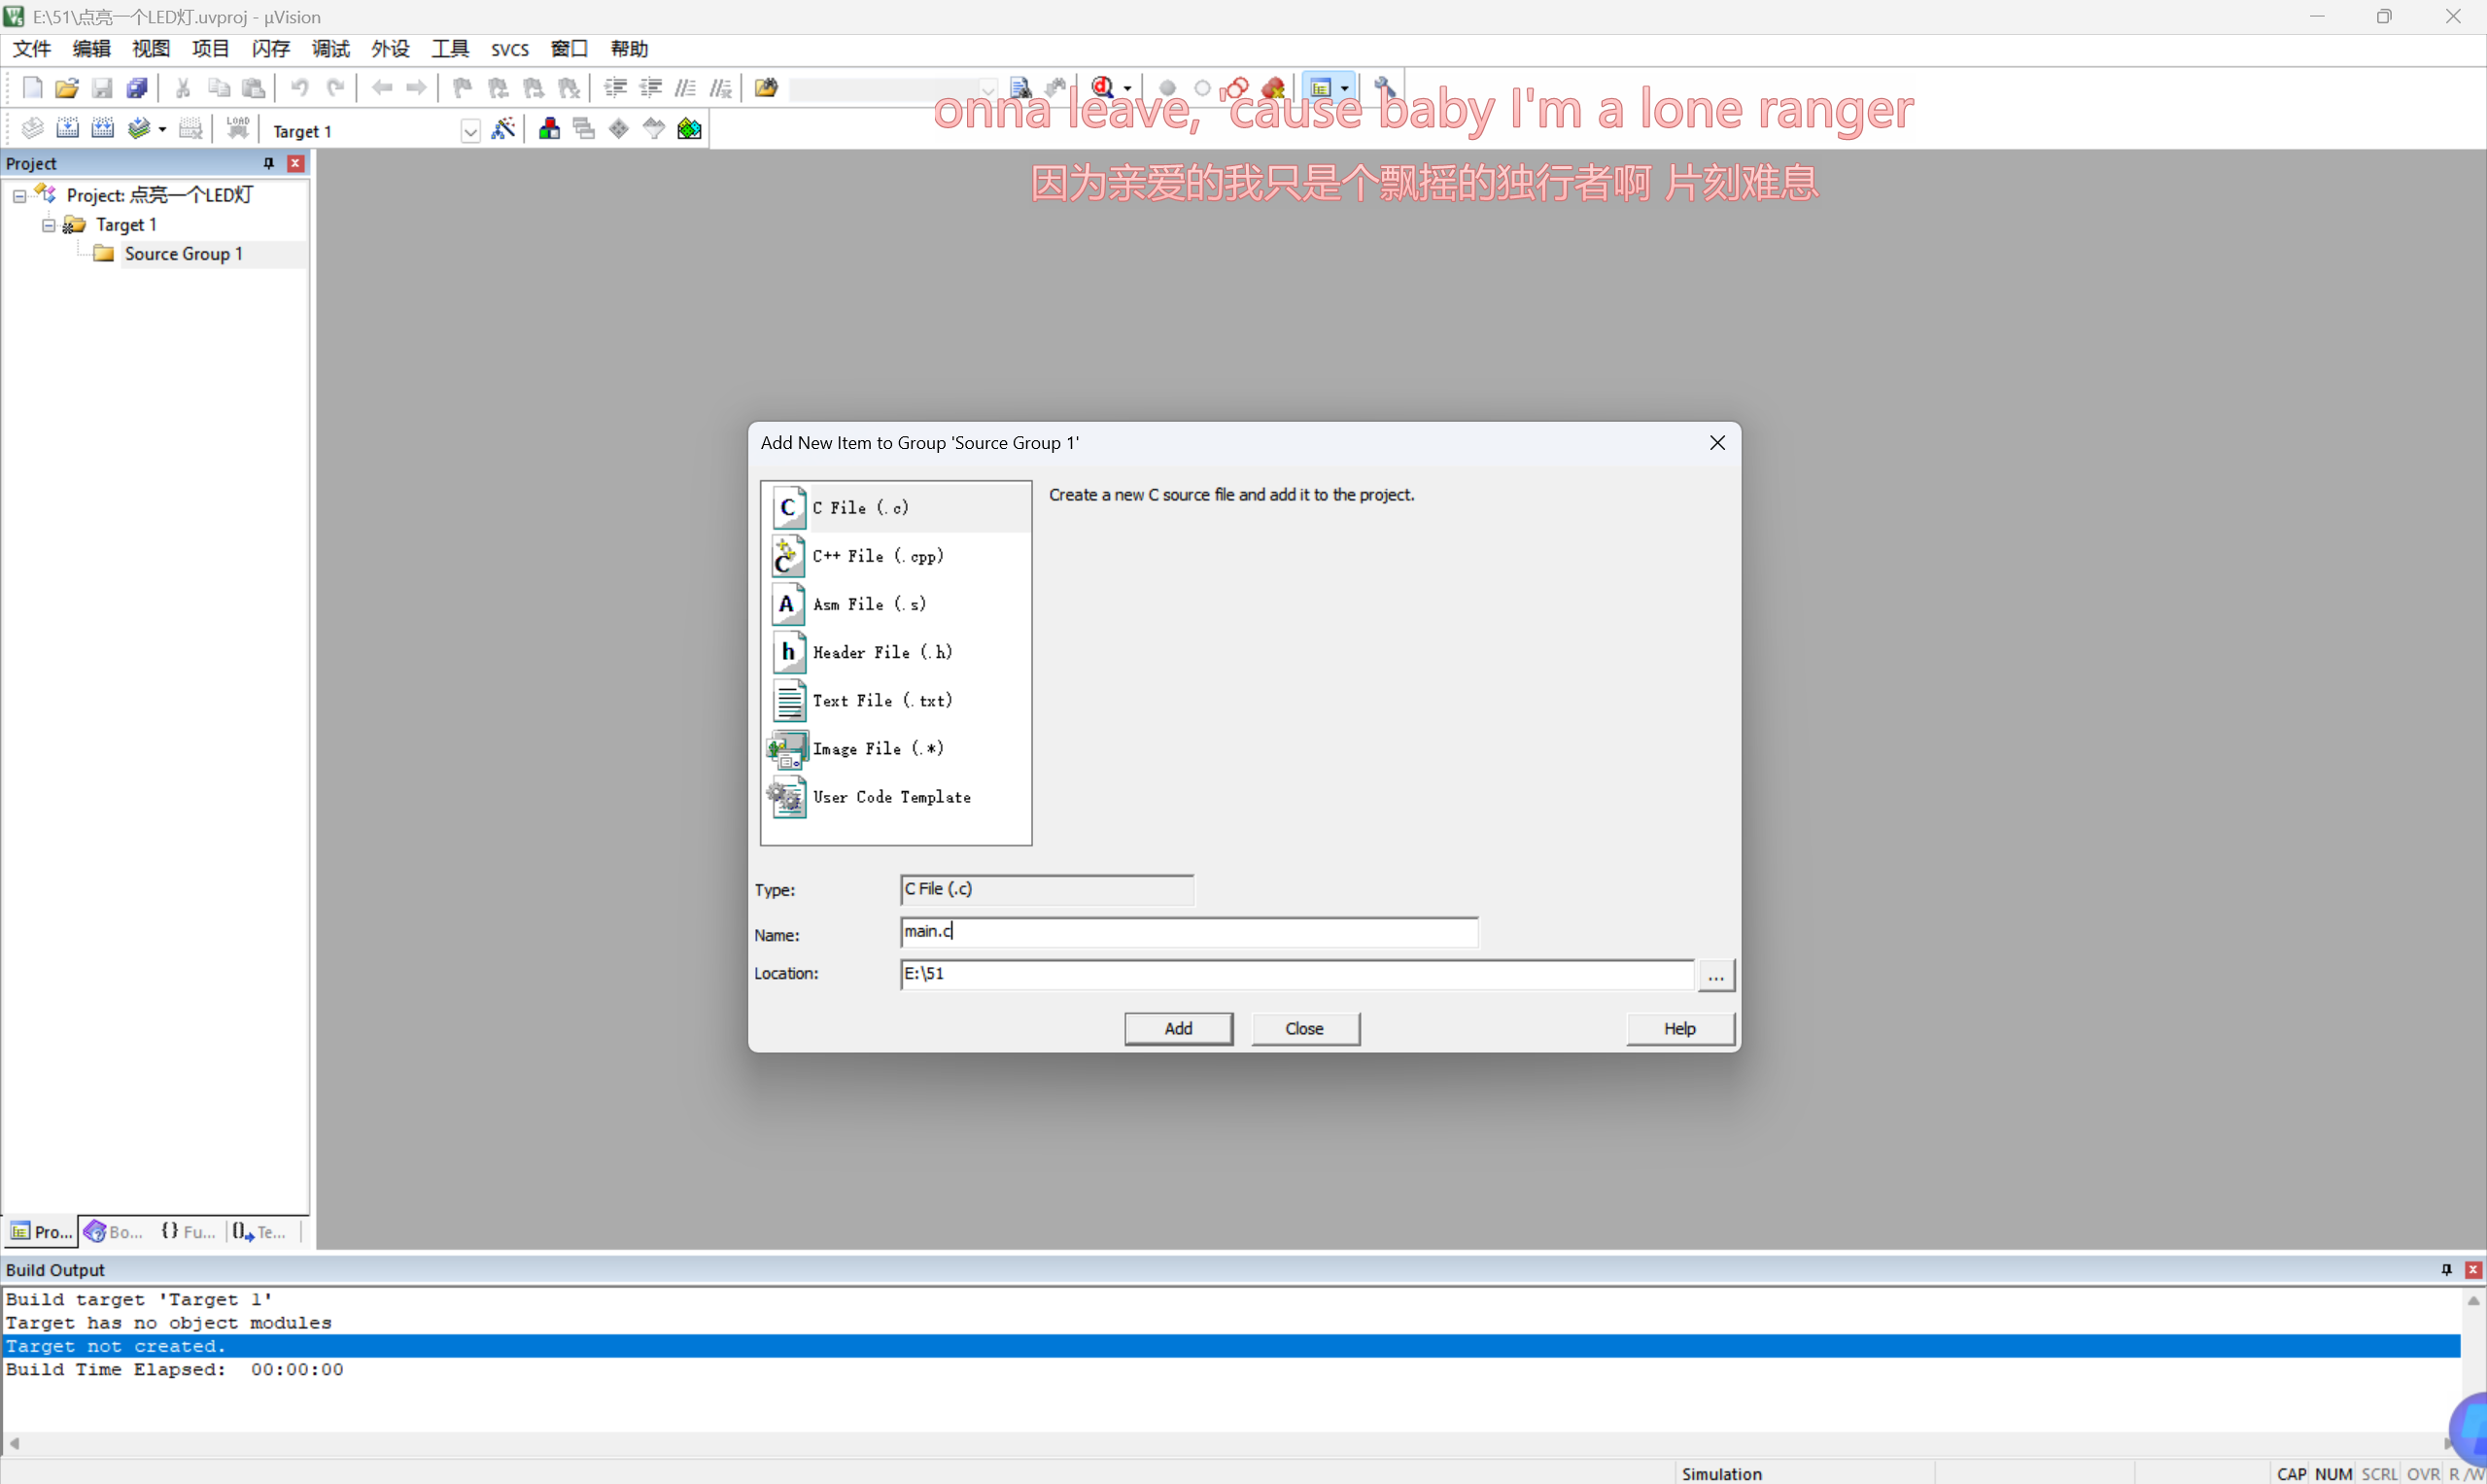Screen dimensions: 2487x1484
Task: Click the Add button in dialog
Action: coord(1178,1028)
